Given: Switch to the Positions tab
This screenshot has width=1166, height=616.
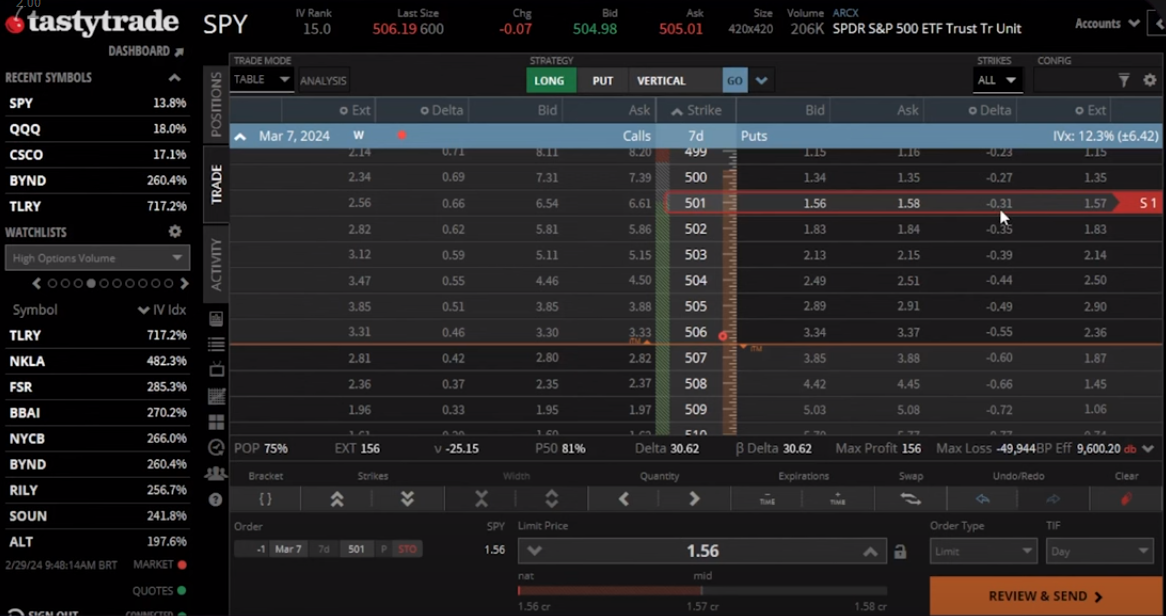Looking at the screenshot, I should click(216, 104).
